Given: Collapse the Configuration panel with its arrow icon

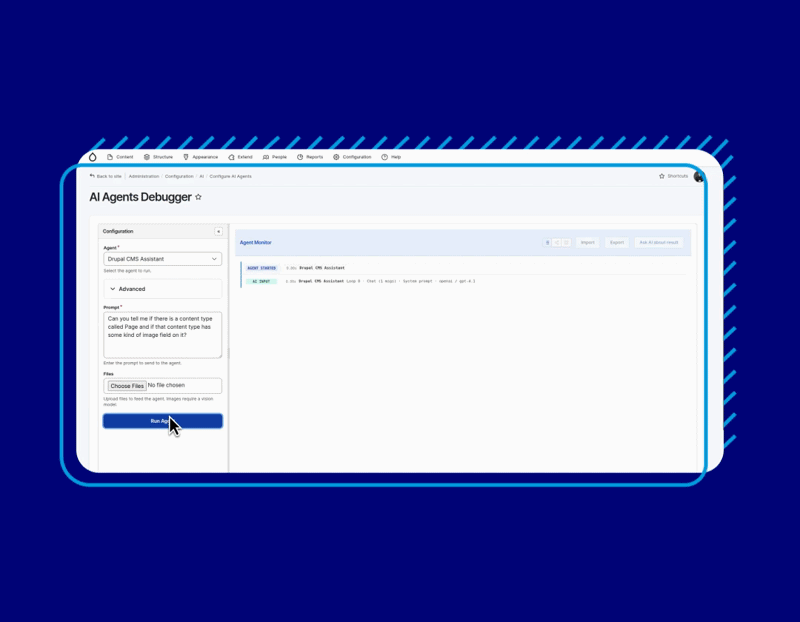Looking at the screenshot, I should (218, 231).
